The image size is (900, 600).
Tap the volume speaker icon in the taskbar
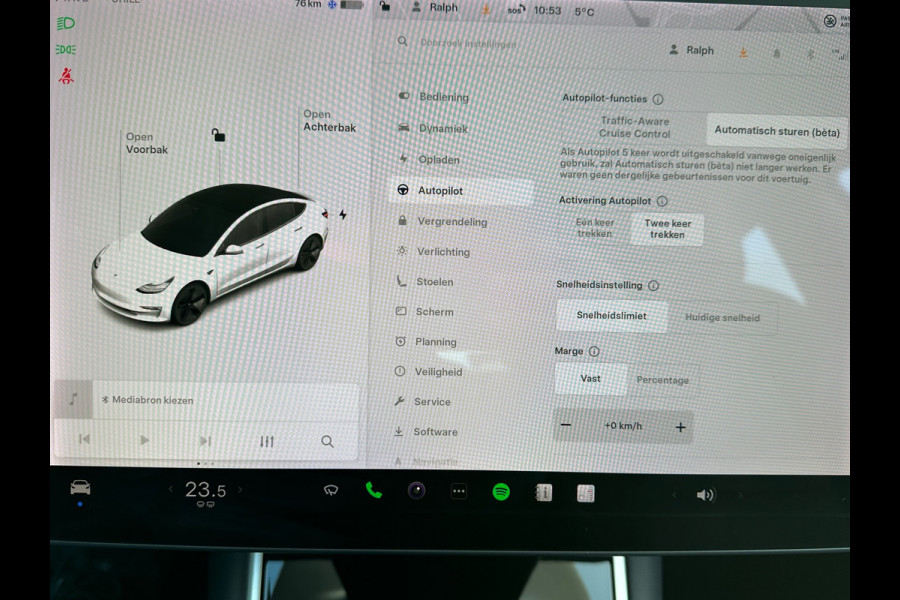tap(708, 494)
